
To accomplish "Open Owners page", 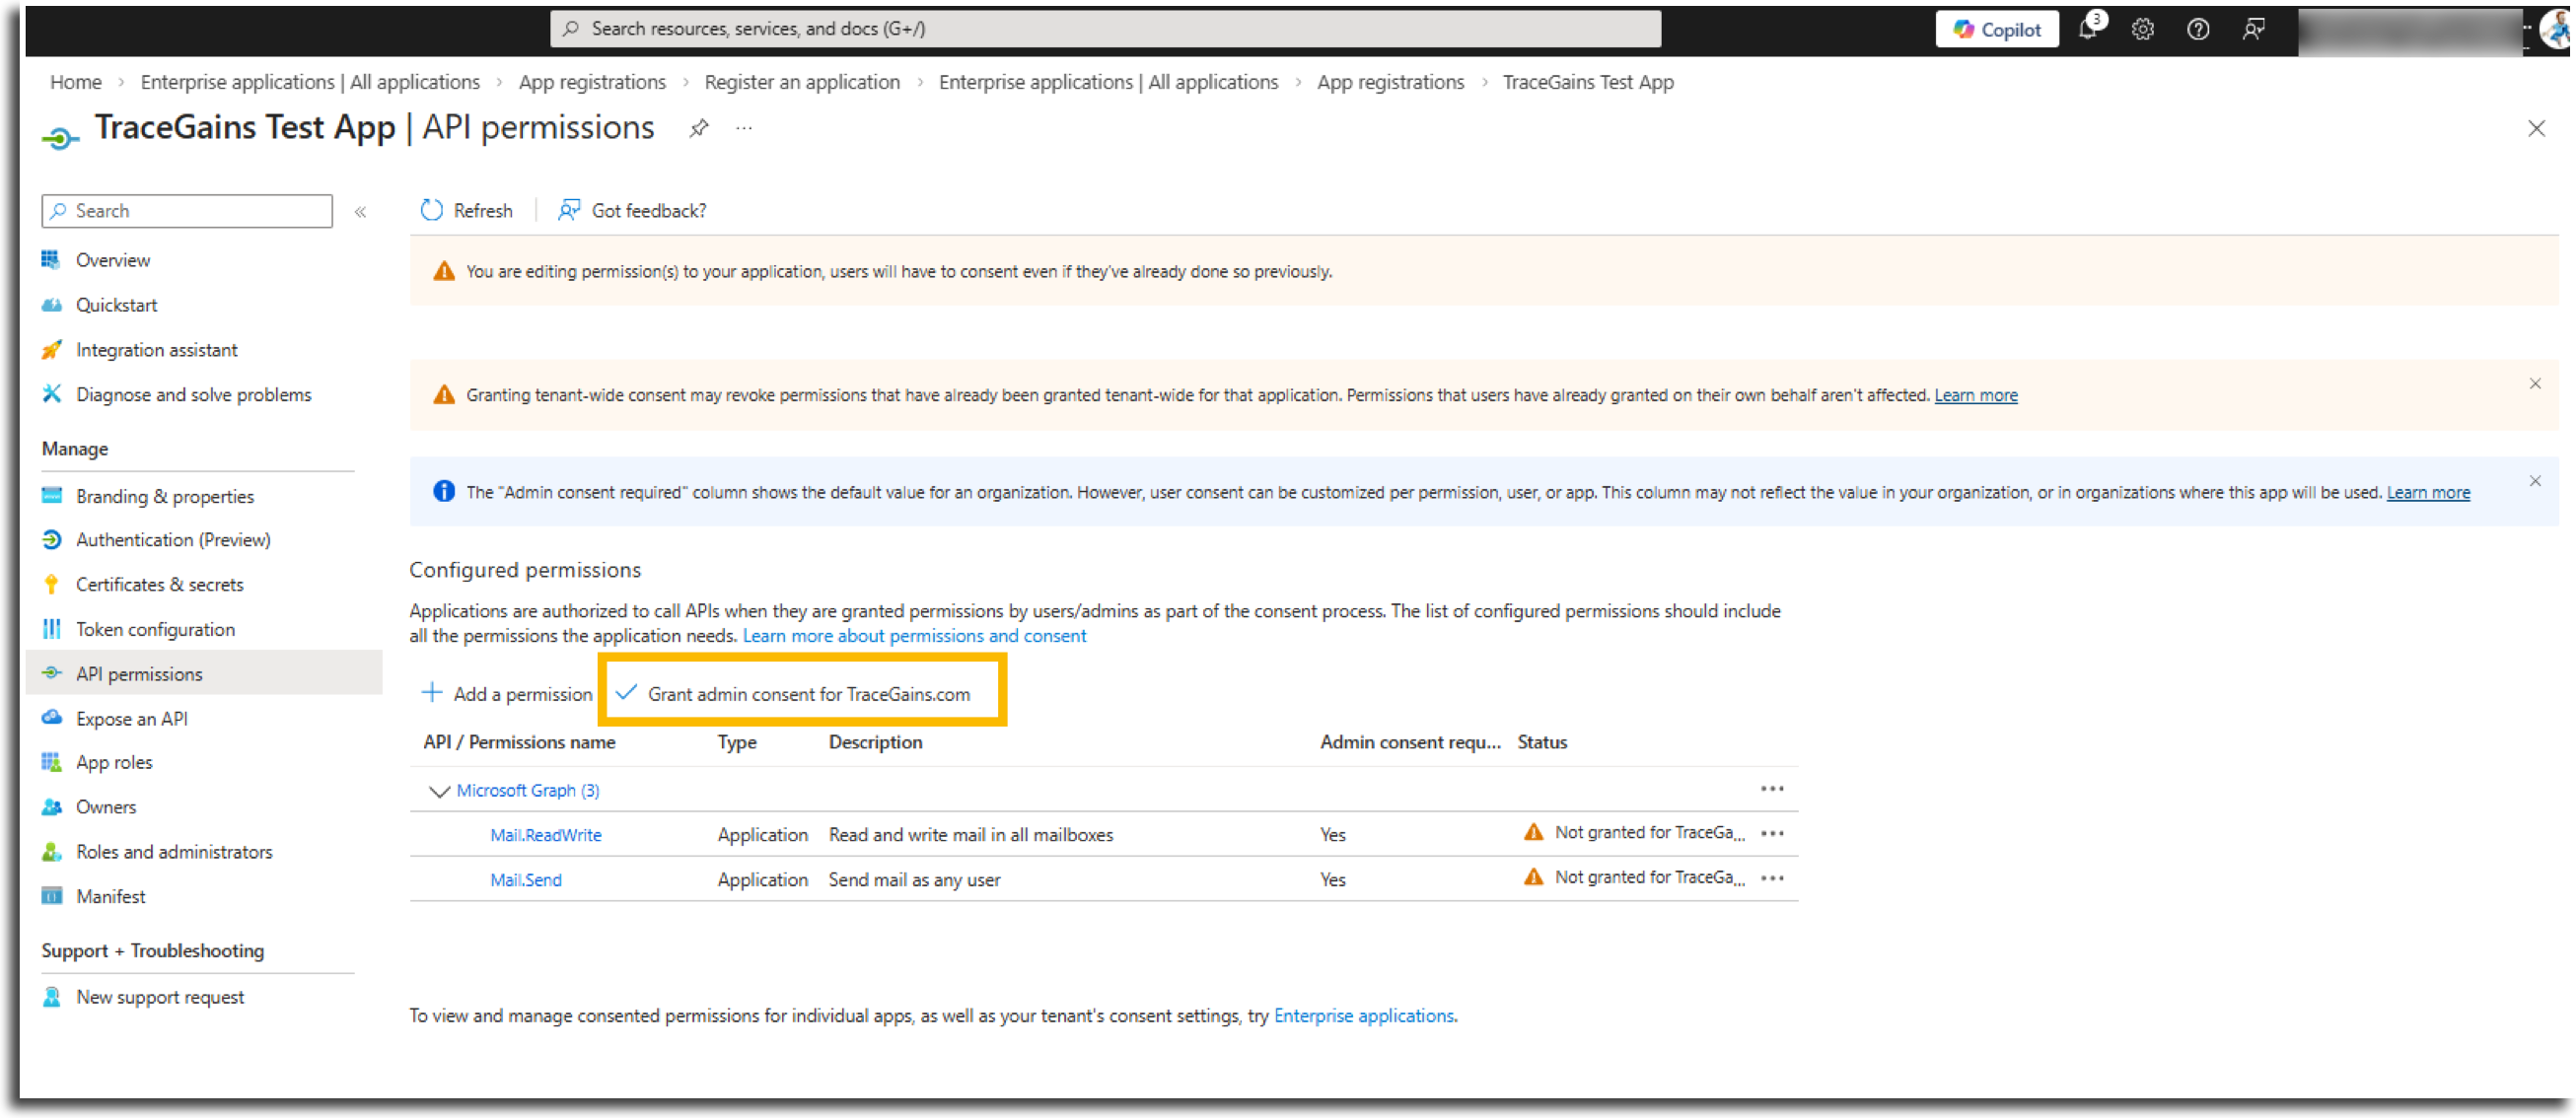I will click(x=105, y=807).
